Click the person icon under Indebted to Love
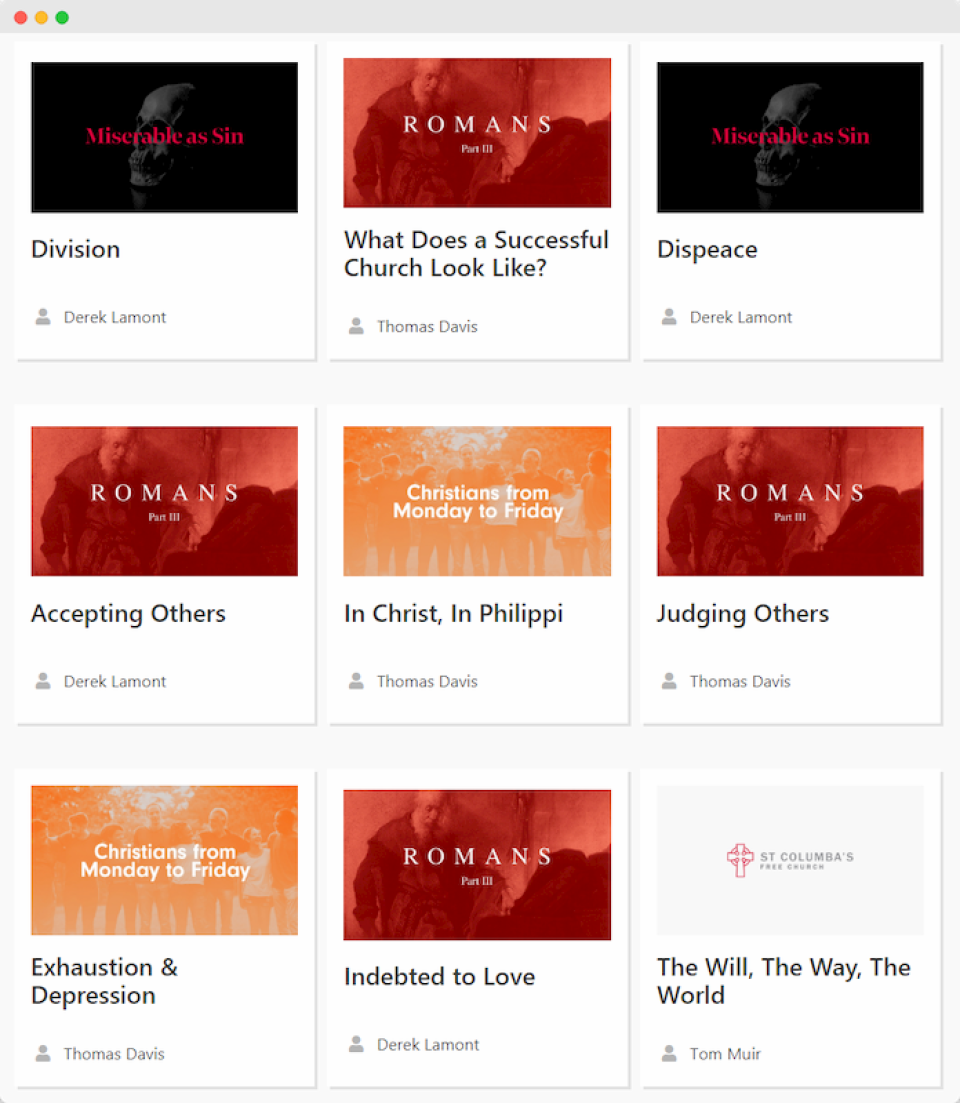 [x=357, y=1044]
